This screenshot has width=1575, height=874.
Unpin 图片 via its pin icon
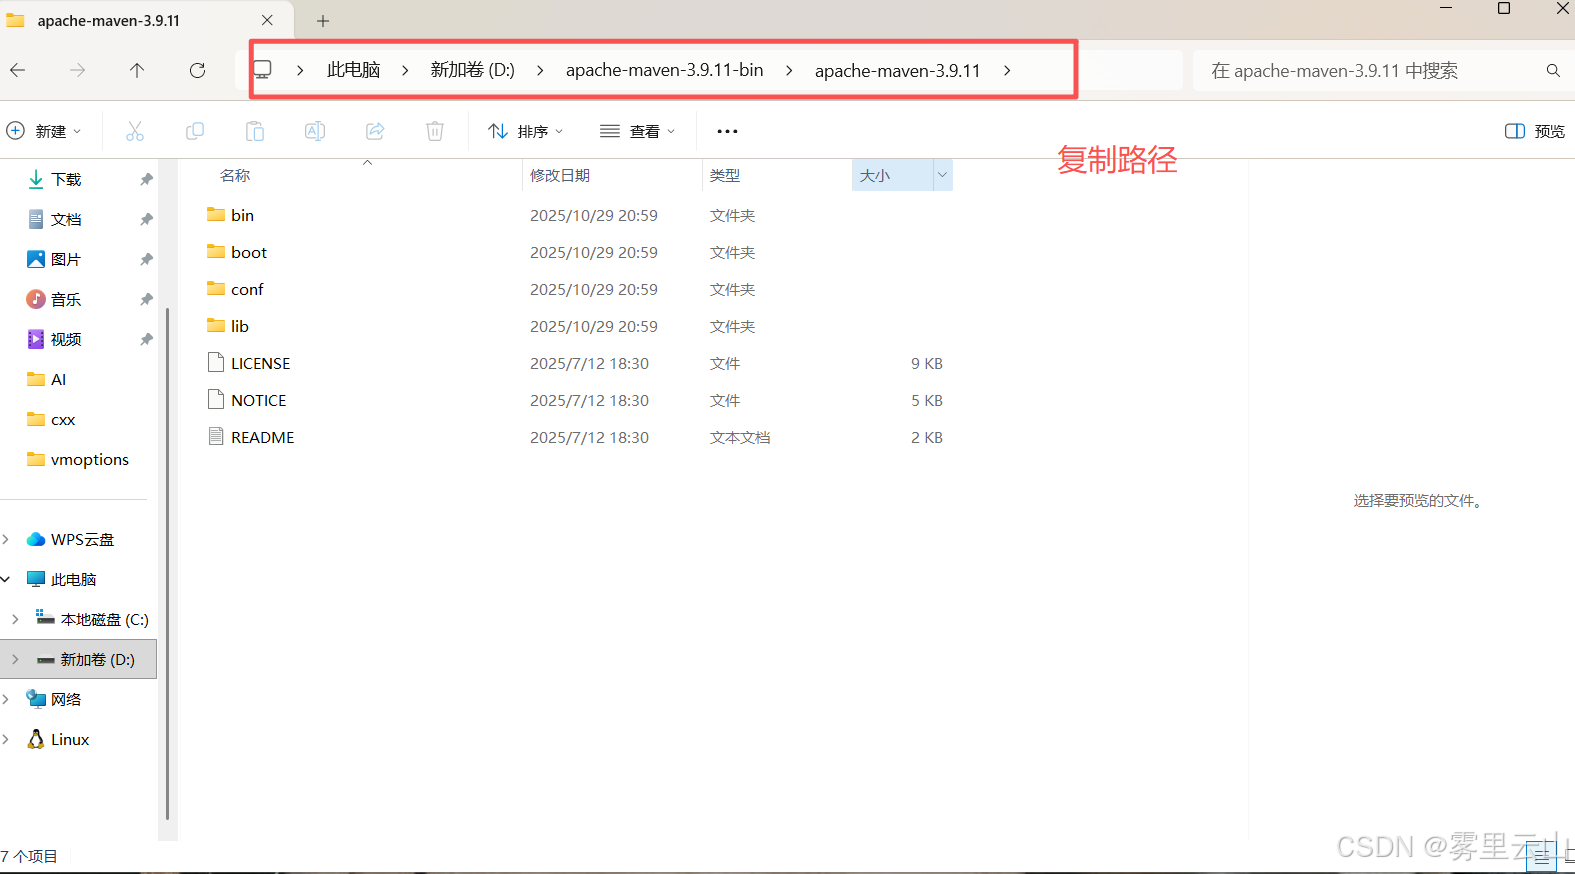146,259
